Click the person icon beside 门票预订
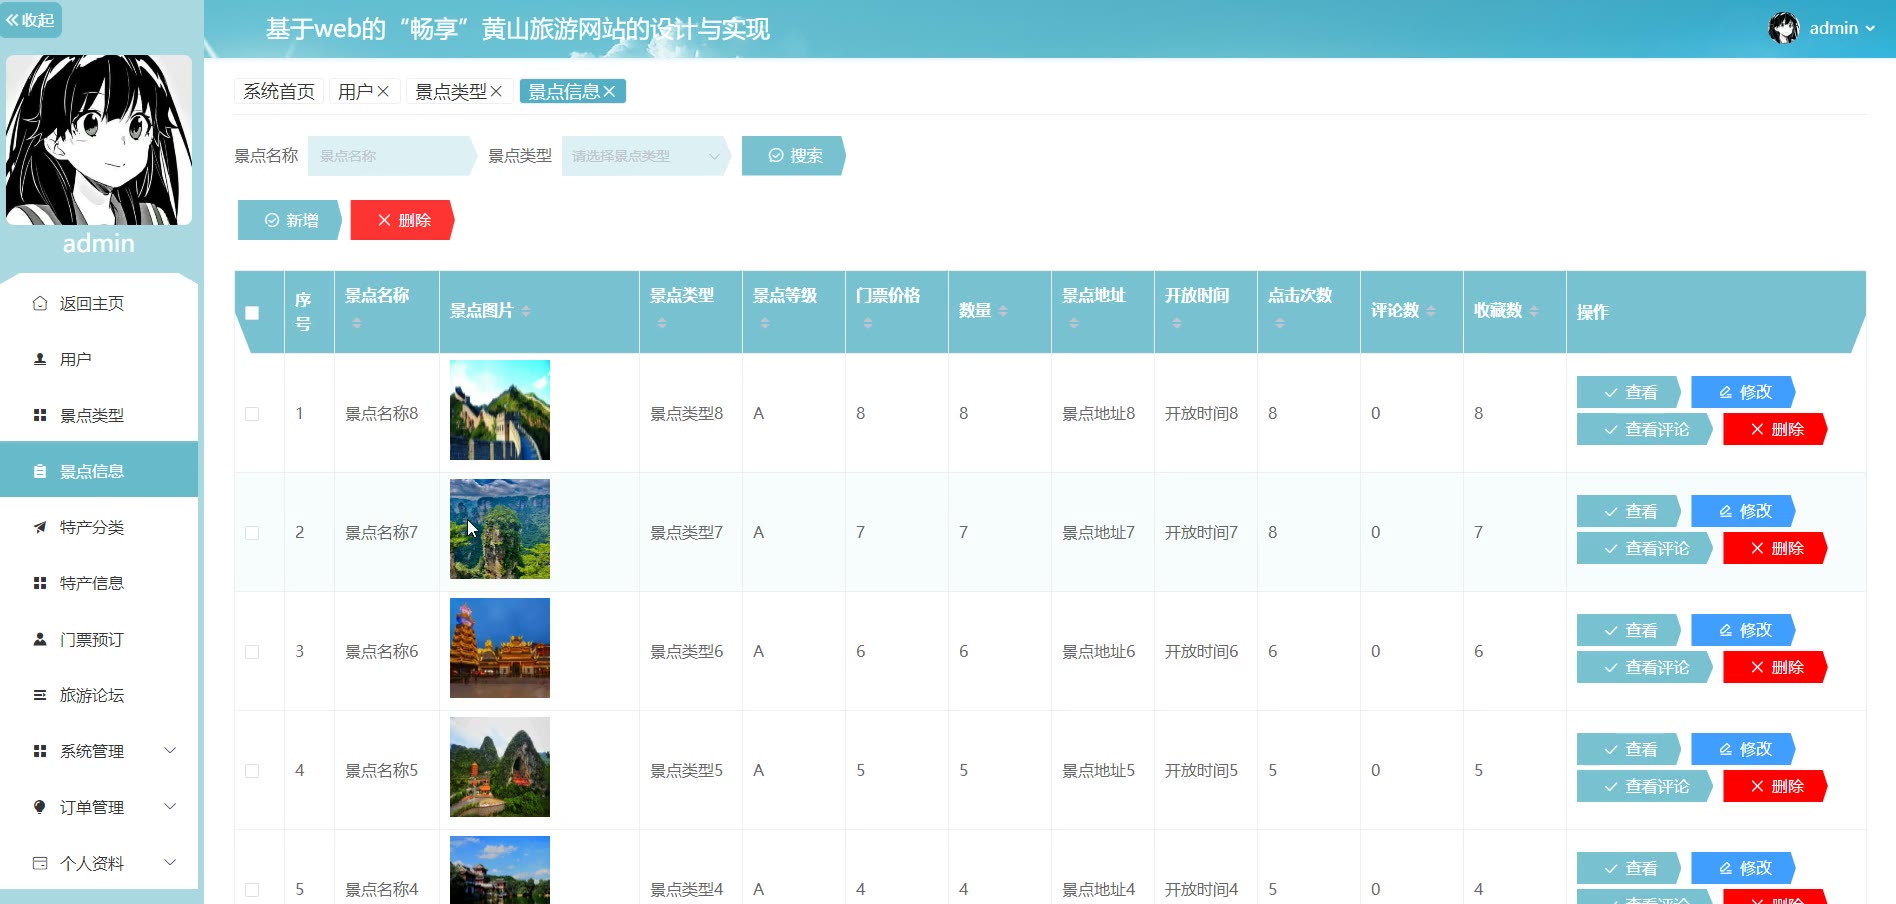This screenshot has width=1896, height=904. [40, 639]
